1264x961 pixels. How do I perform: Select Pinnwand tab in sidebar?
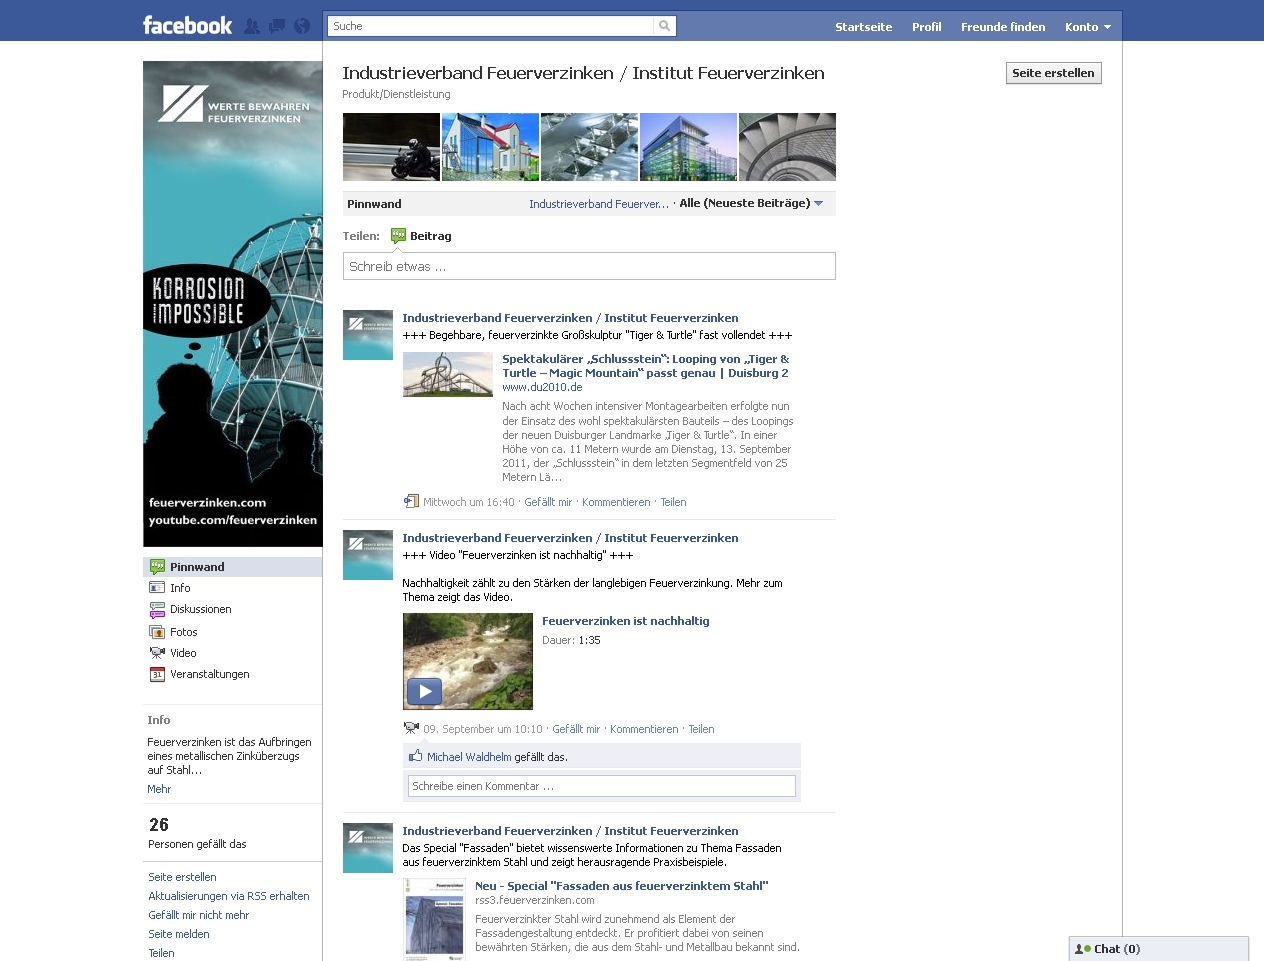[232, 567]
